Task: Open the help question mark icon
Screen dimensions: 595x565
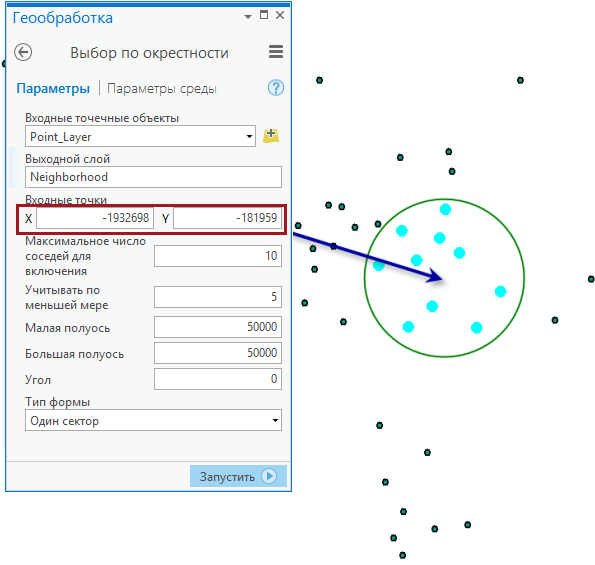Action: tap(276, 88)
